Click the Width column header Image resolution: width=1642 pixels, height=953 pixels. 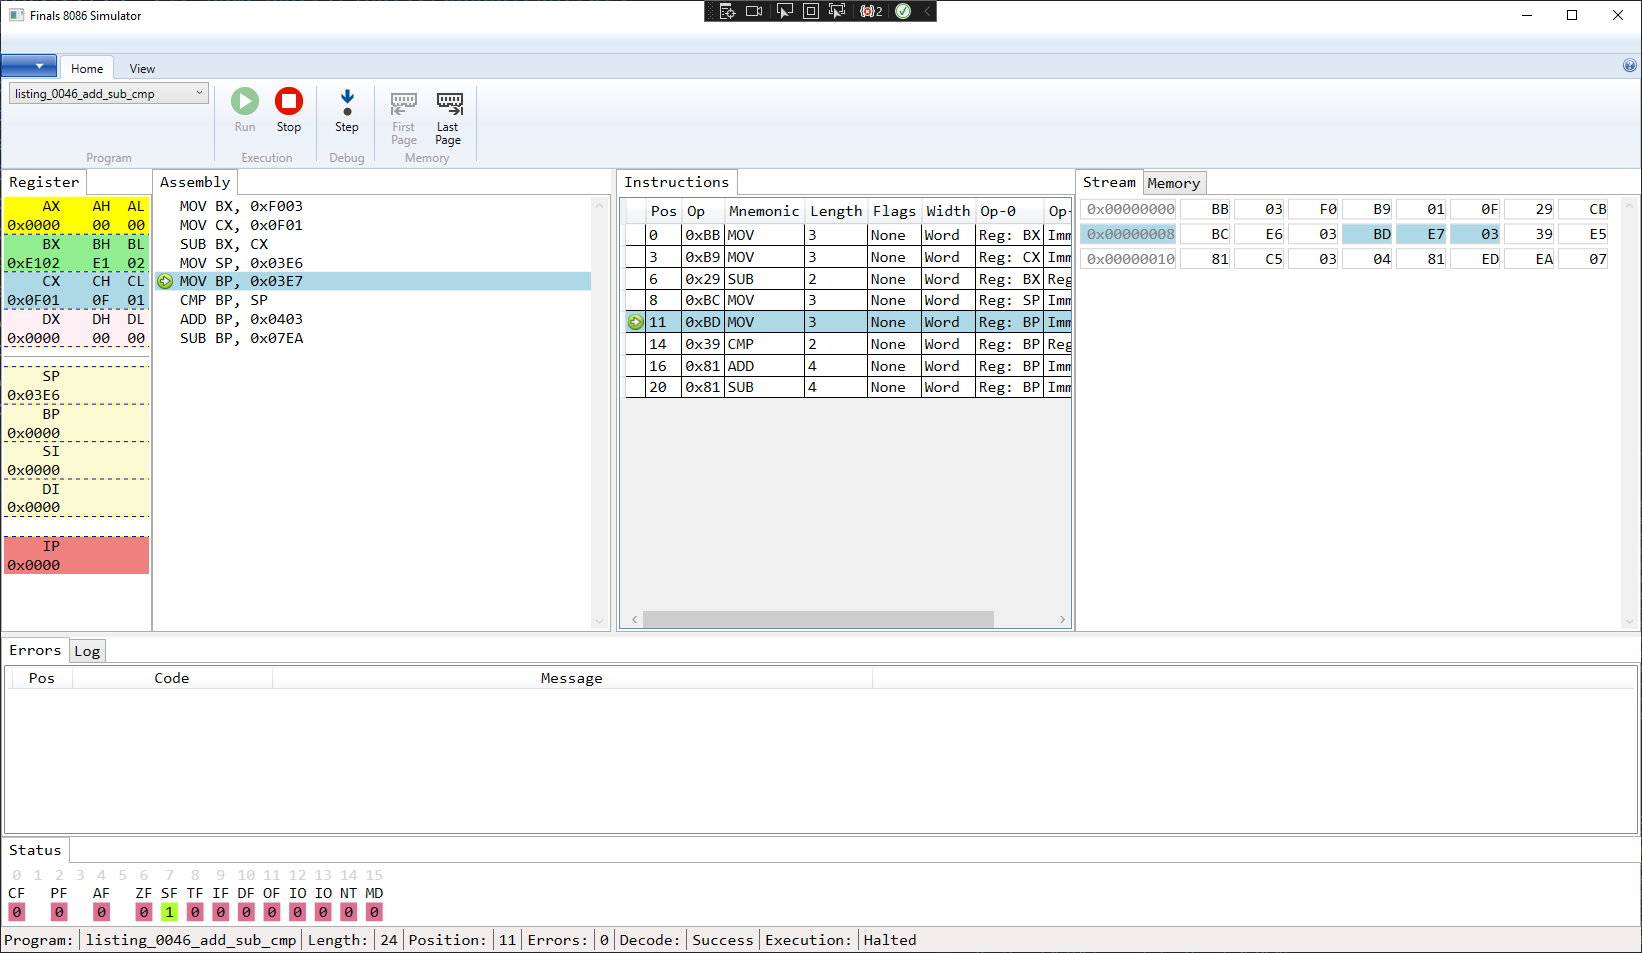point(948,211)
